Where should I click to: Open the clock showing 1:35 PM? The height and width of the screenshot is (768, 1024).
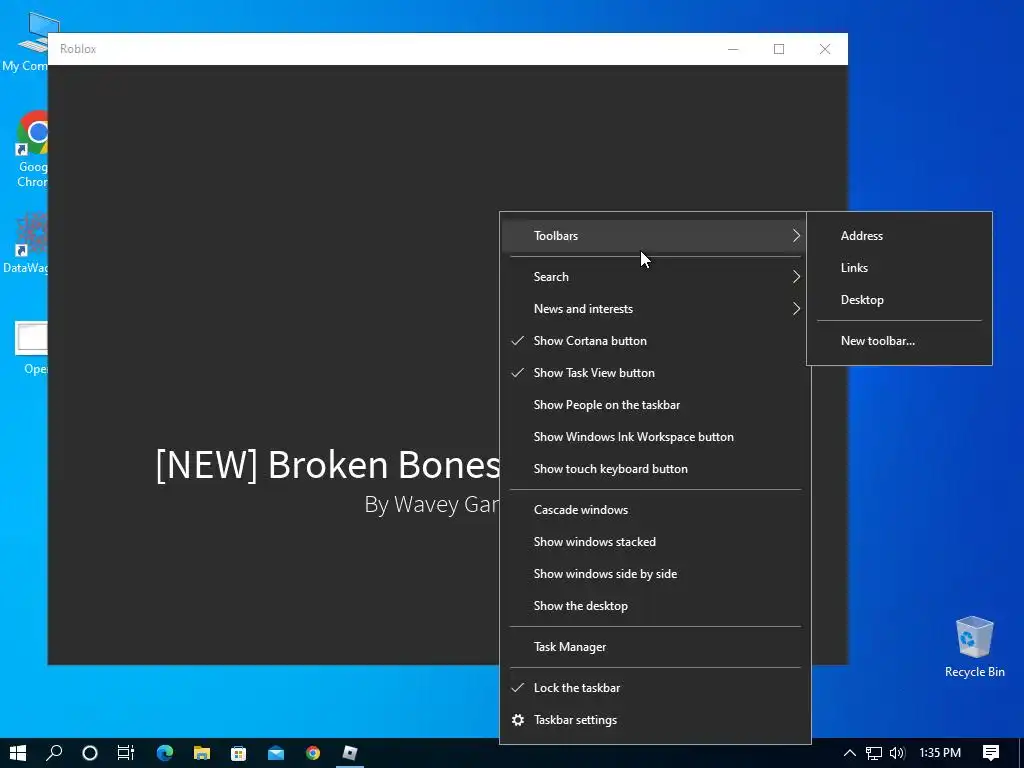[940, 753]
